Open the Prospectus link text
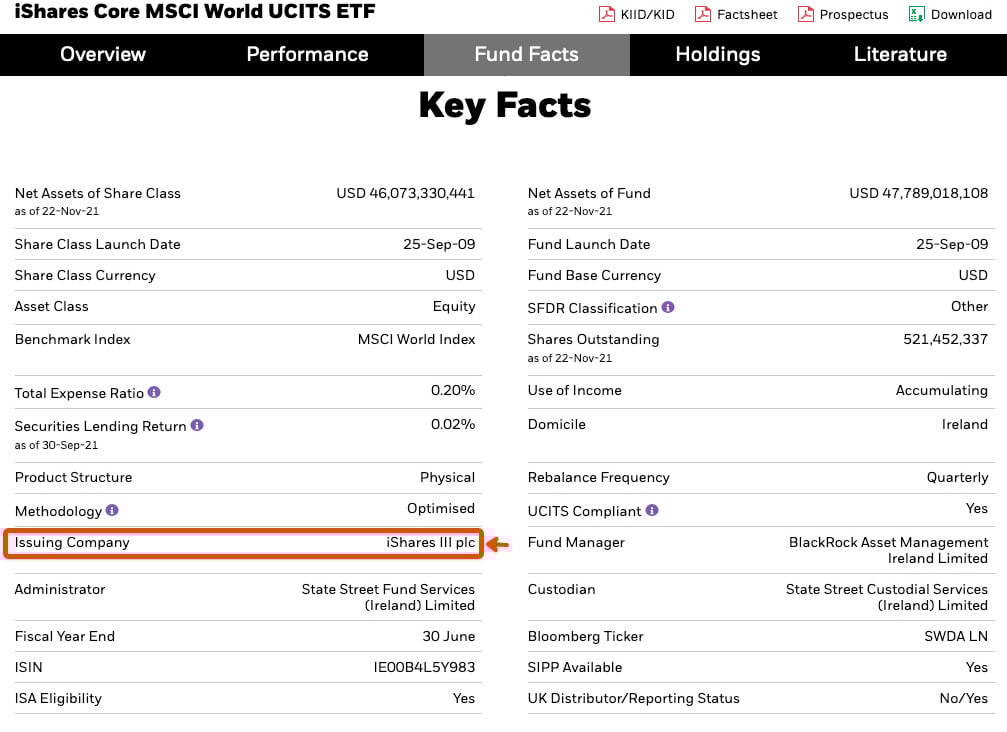 (853, 14)
